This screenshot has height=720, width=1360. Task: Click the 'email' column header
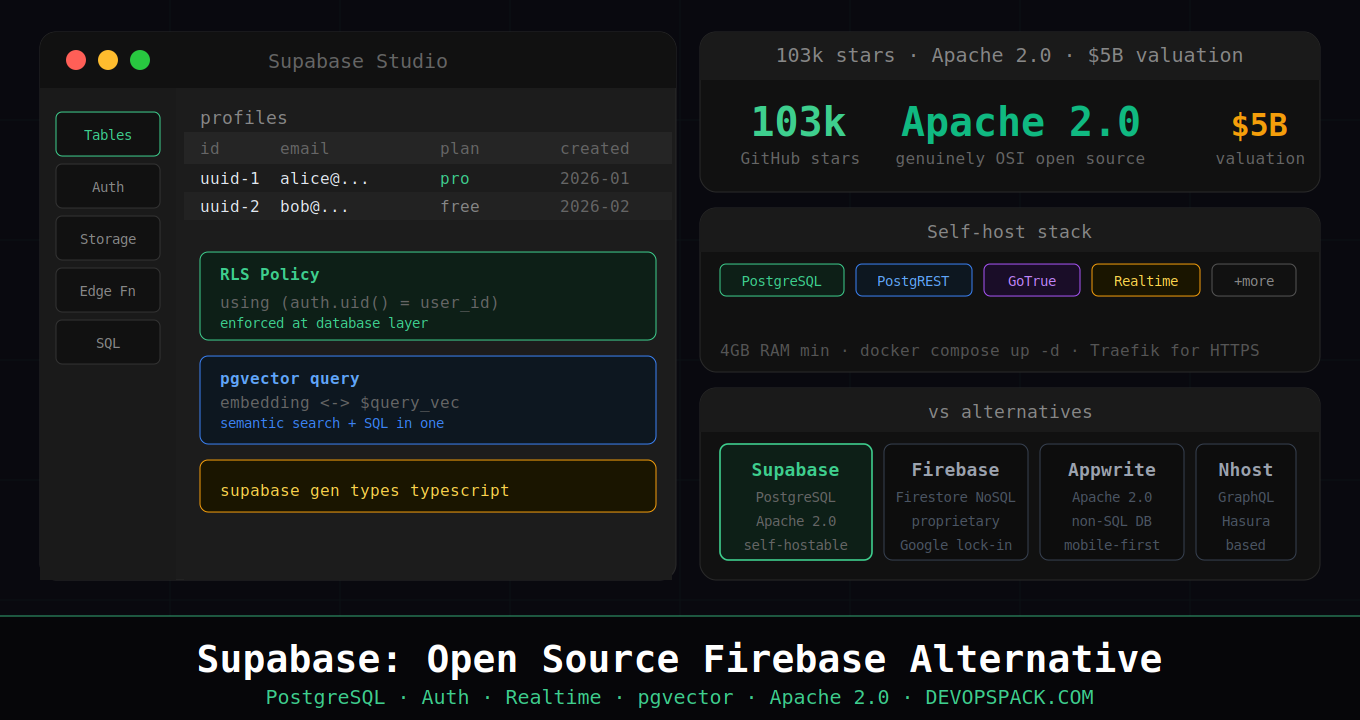[304, 148]
